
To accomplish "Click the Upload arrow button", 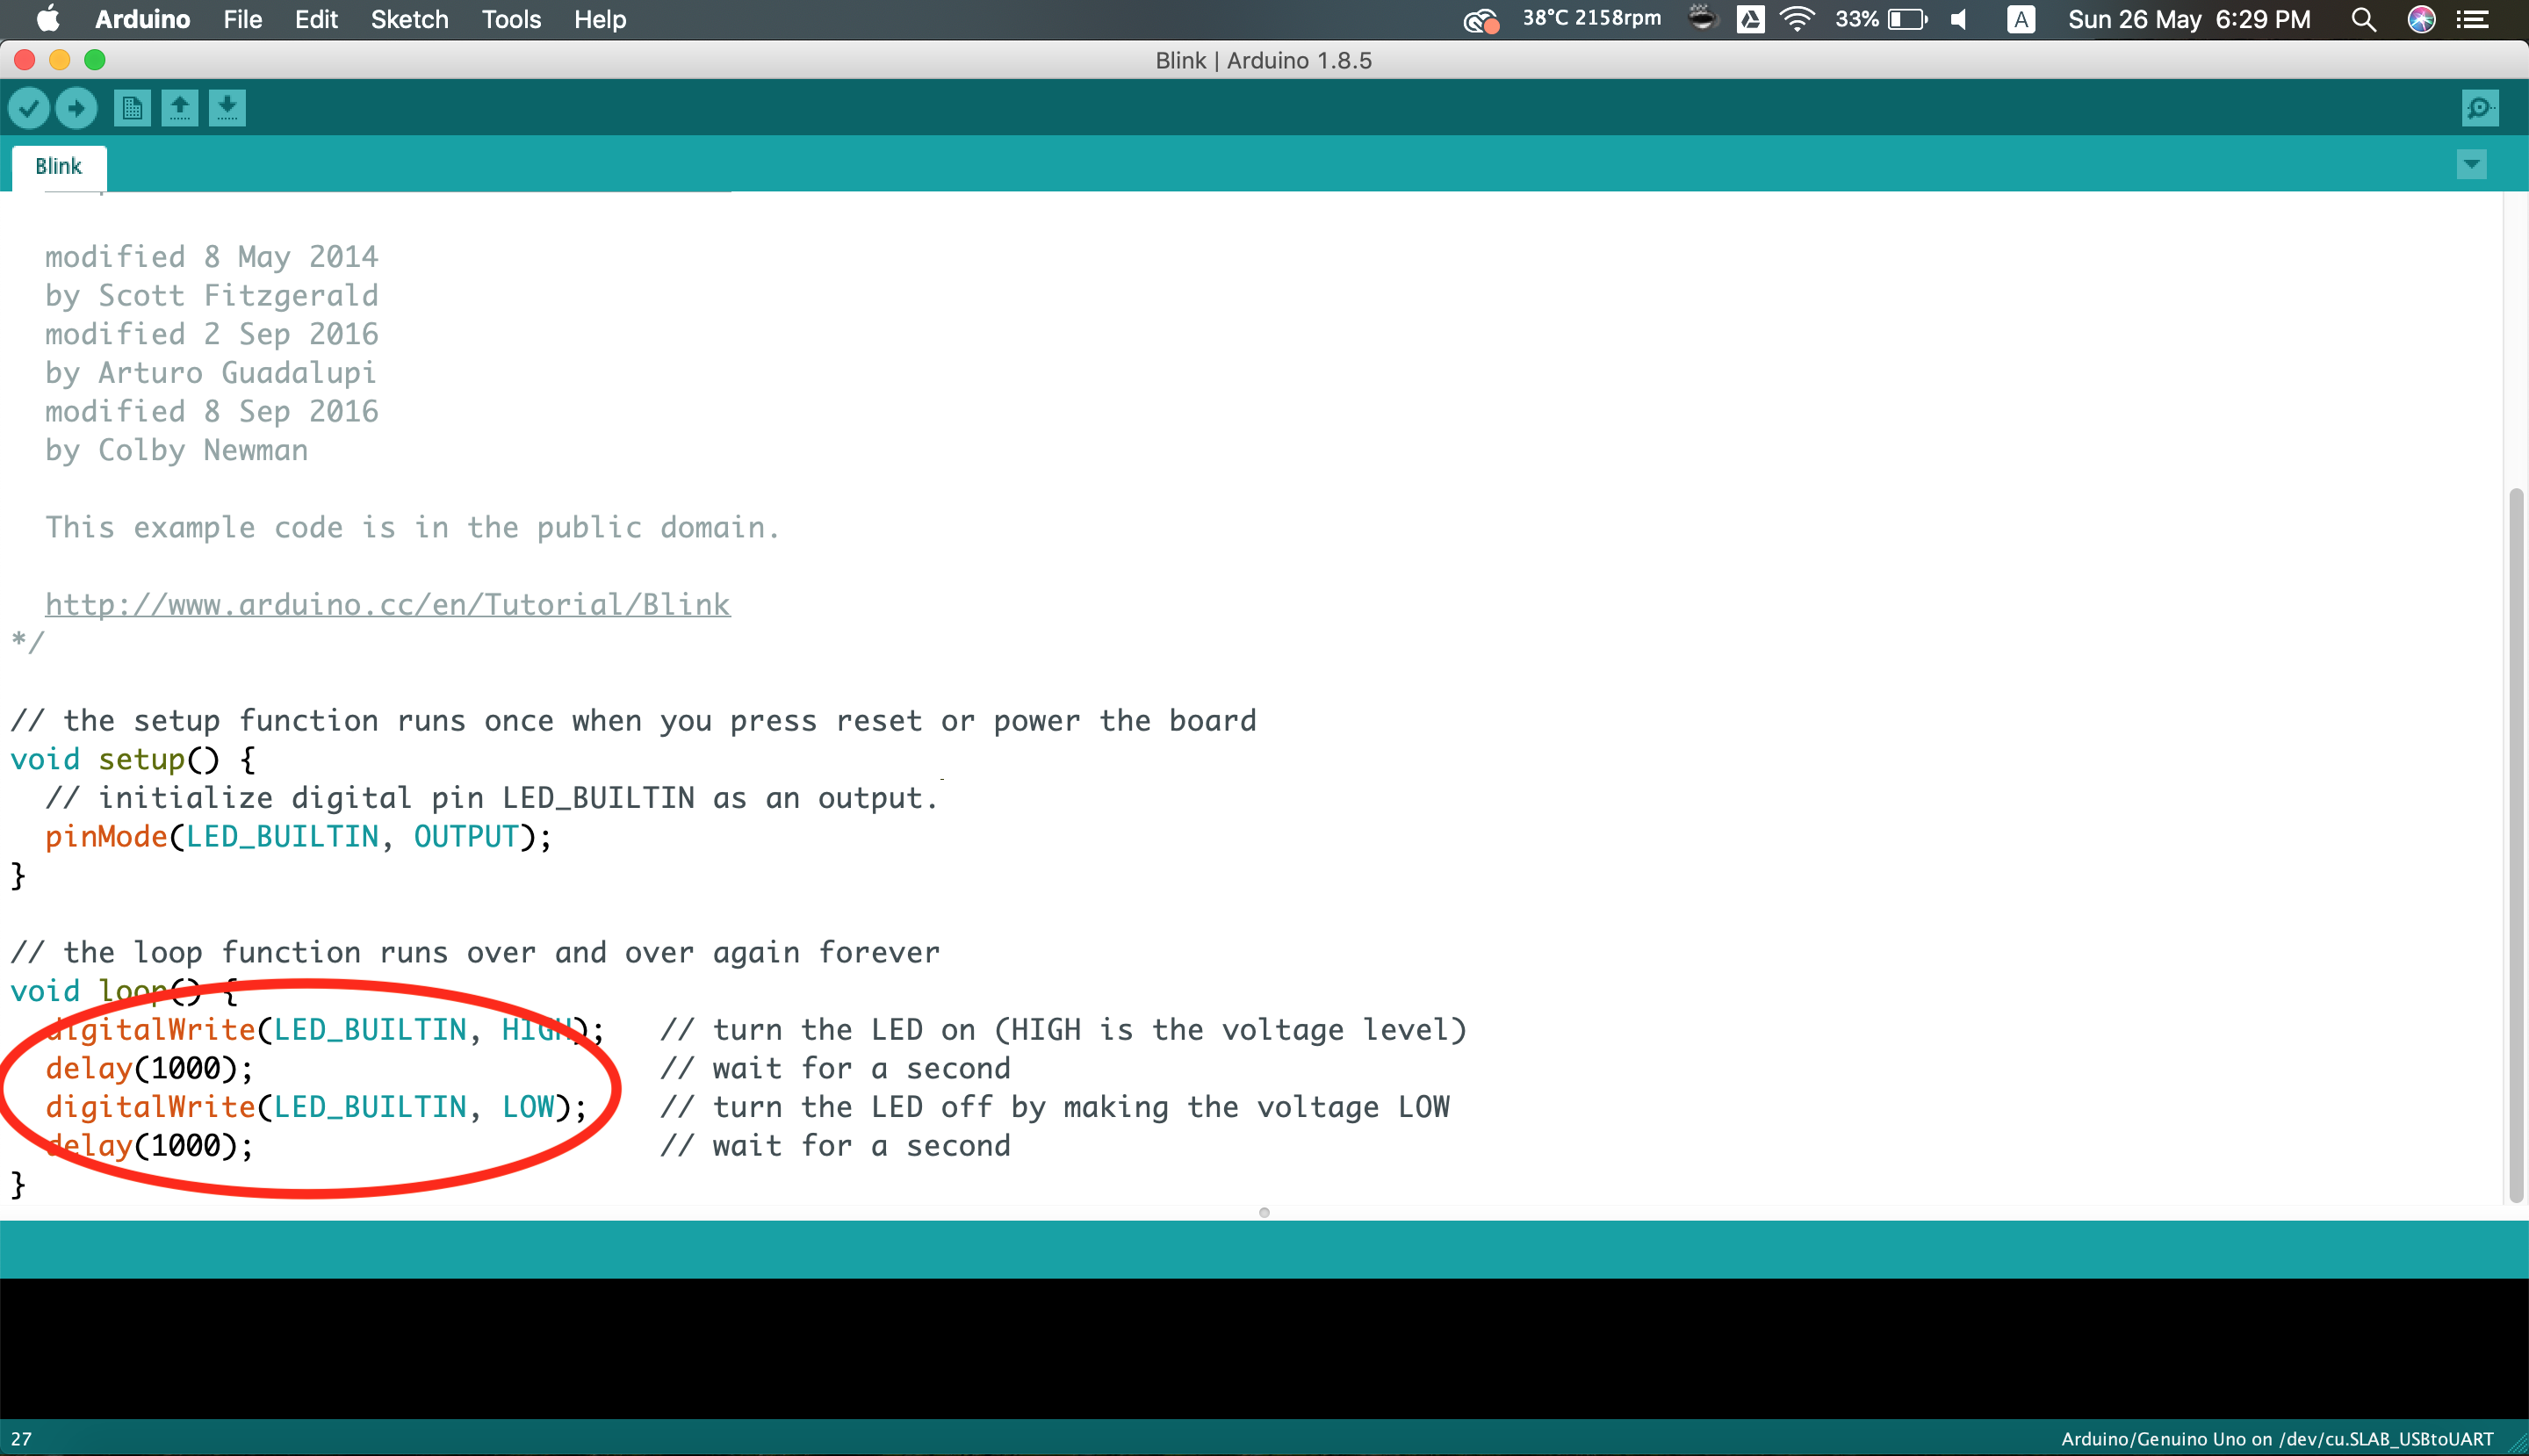I will pos(76,108).
